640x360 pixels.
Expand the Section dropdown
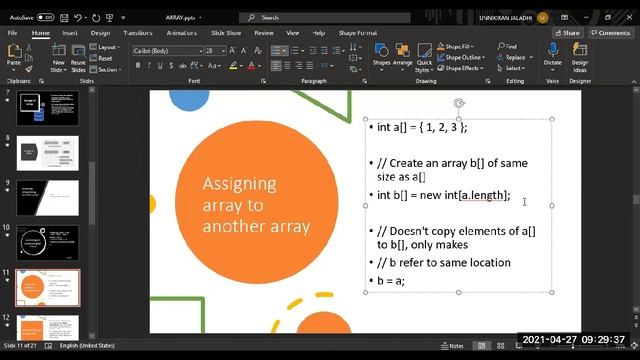pos(105,69)
